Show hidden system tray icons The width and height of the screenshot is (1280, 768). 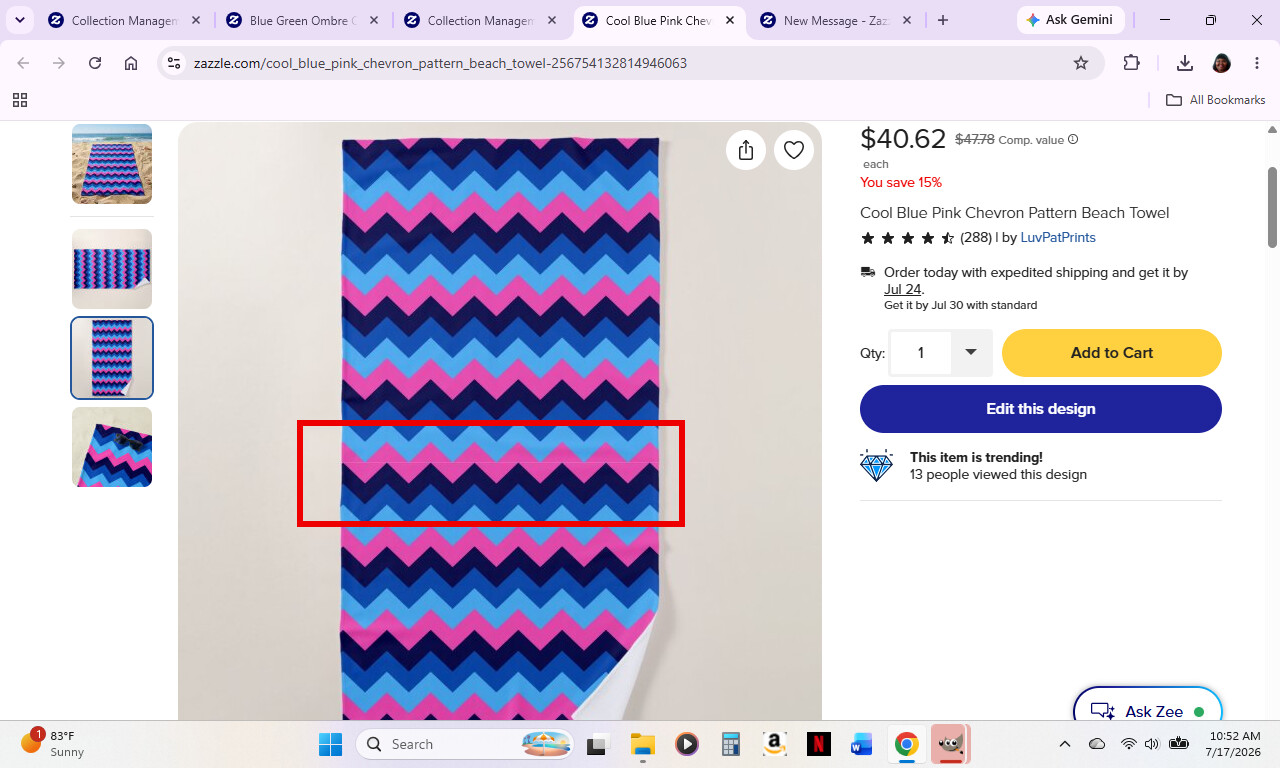tap(1065, 744)
